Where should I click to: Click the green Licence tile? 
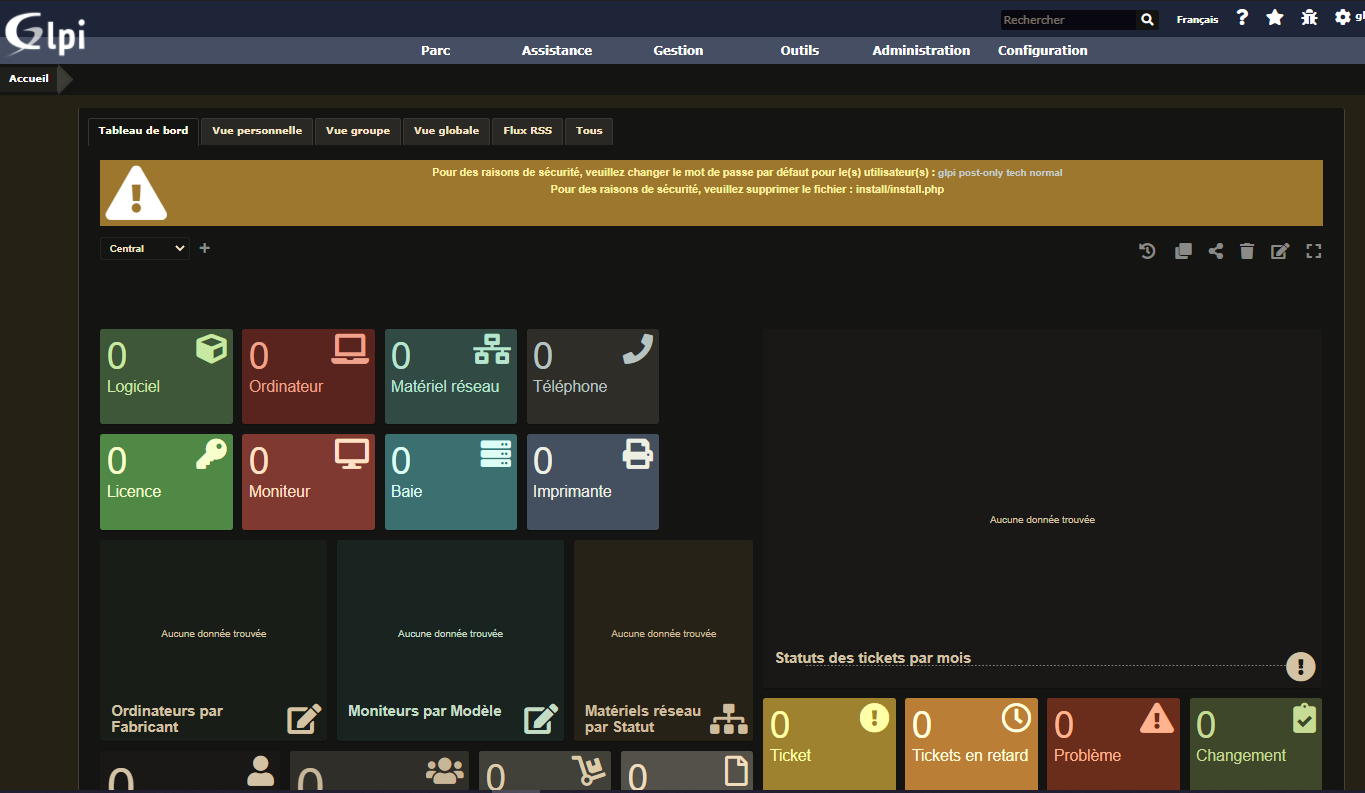pos(166,482)
